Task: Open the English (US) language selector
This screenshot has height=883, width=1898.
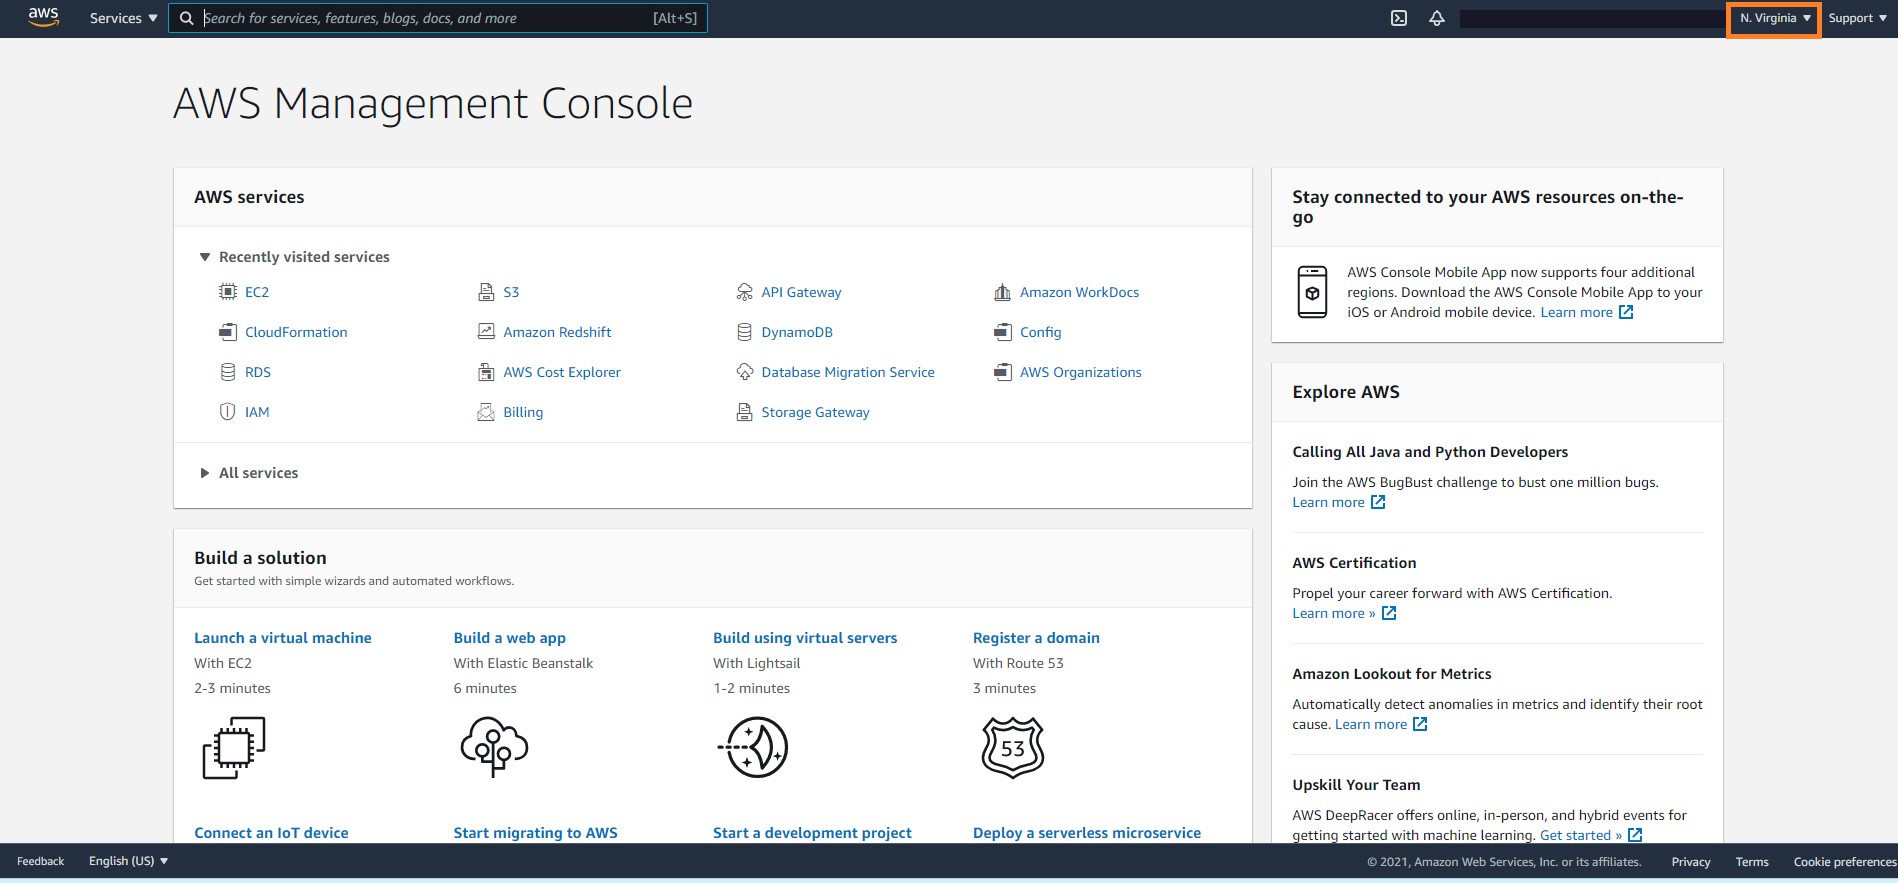Action: 128,861
